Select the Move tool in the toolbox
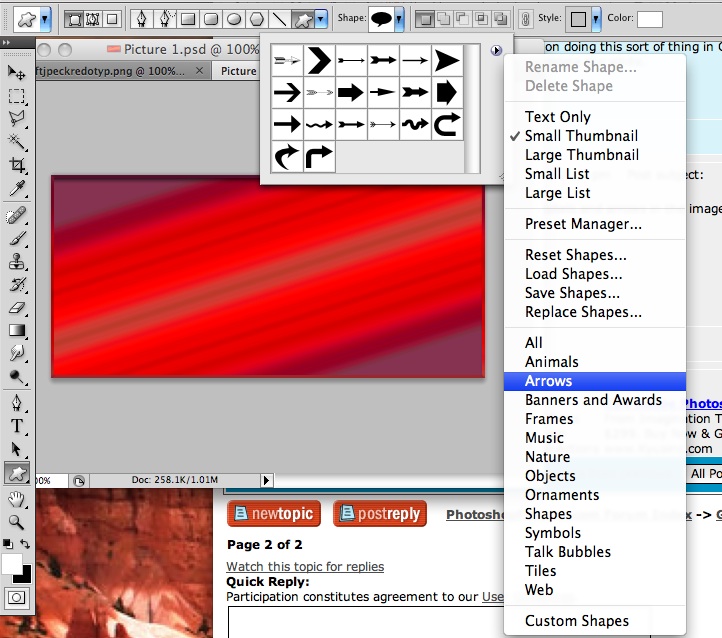Viewport: 722px width, 638px height. (x=17, y=72)
